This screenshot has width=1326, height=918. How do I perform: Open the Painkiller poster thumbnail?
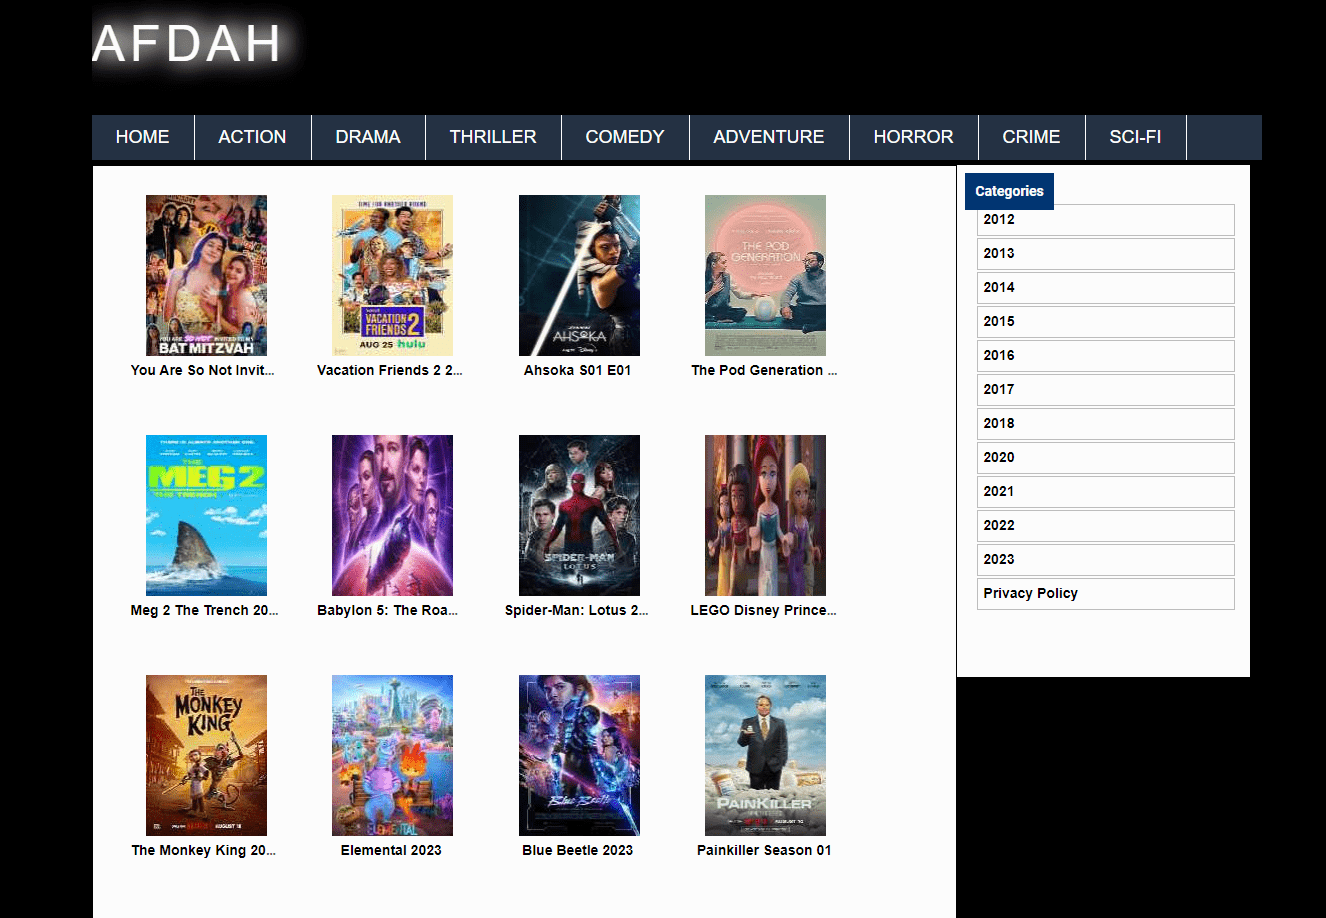click(x=765, y=755)
